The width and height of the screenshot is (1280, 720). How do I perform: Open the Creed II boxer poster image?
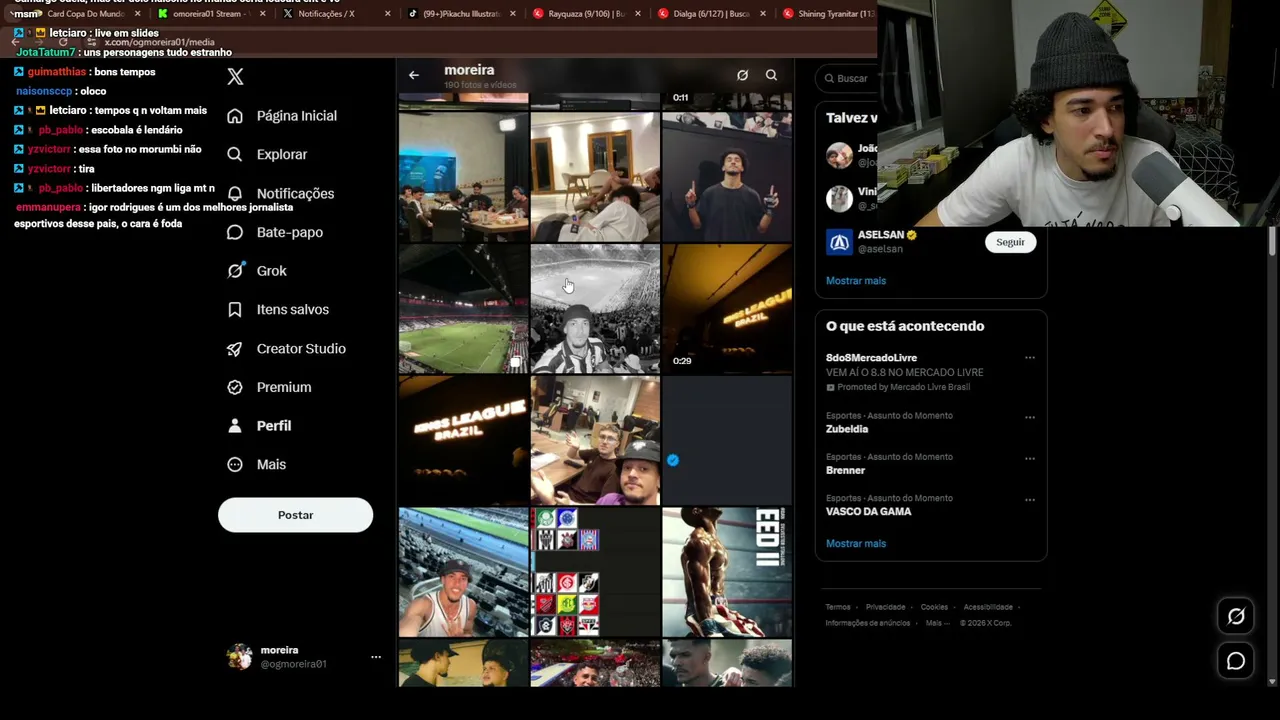727,572
